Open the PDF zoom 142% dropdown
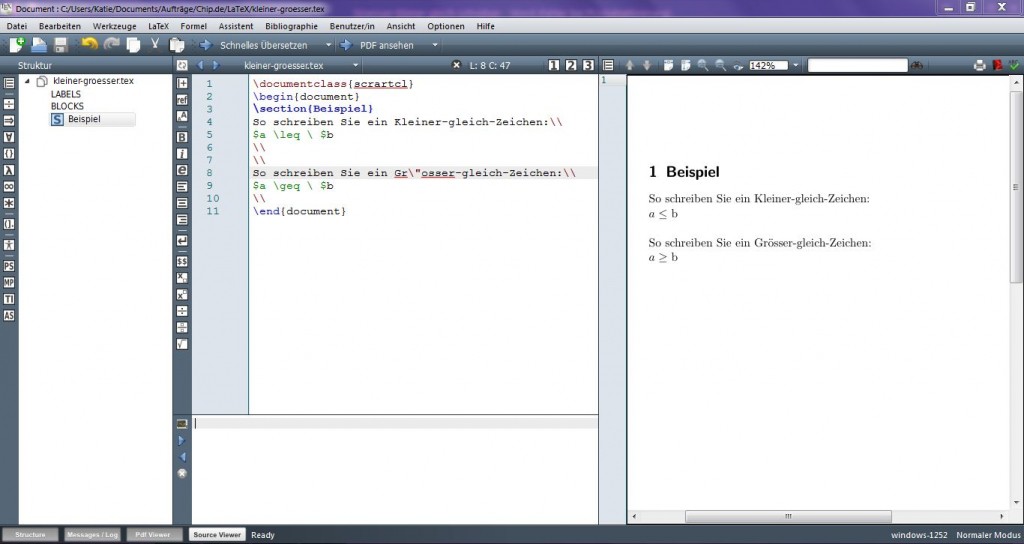Viewport: 1024px width, 544px height. [796, 65]
